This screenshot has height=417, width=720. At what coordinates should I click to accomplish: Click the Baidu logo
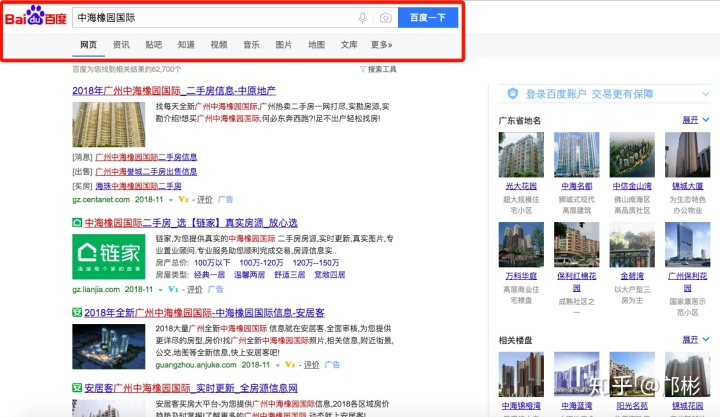[x=36, y=17]
